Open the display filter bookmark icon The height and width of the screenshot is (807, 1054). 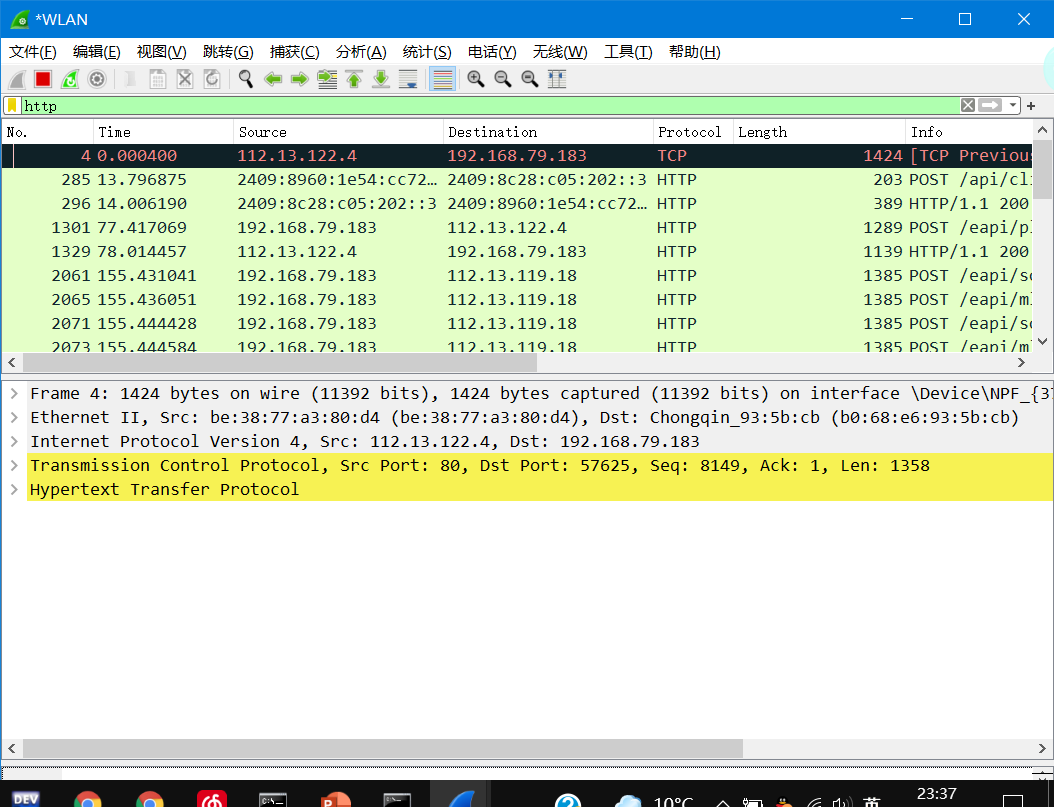(13, 105)
